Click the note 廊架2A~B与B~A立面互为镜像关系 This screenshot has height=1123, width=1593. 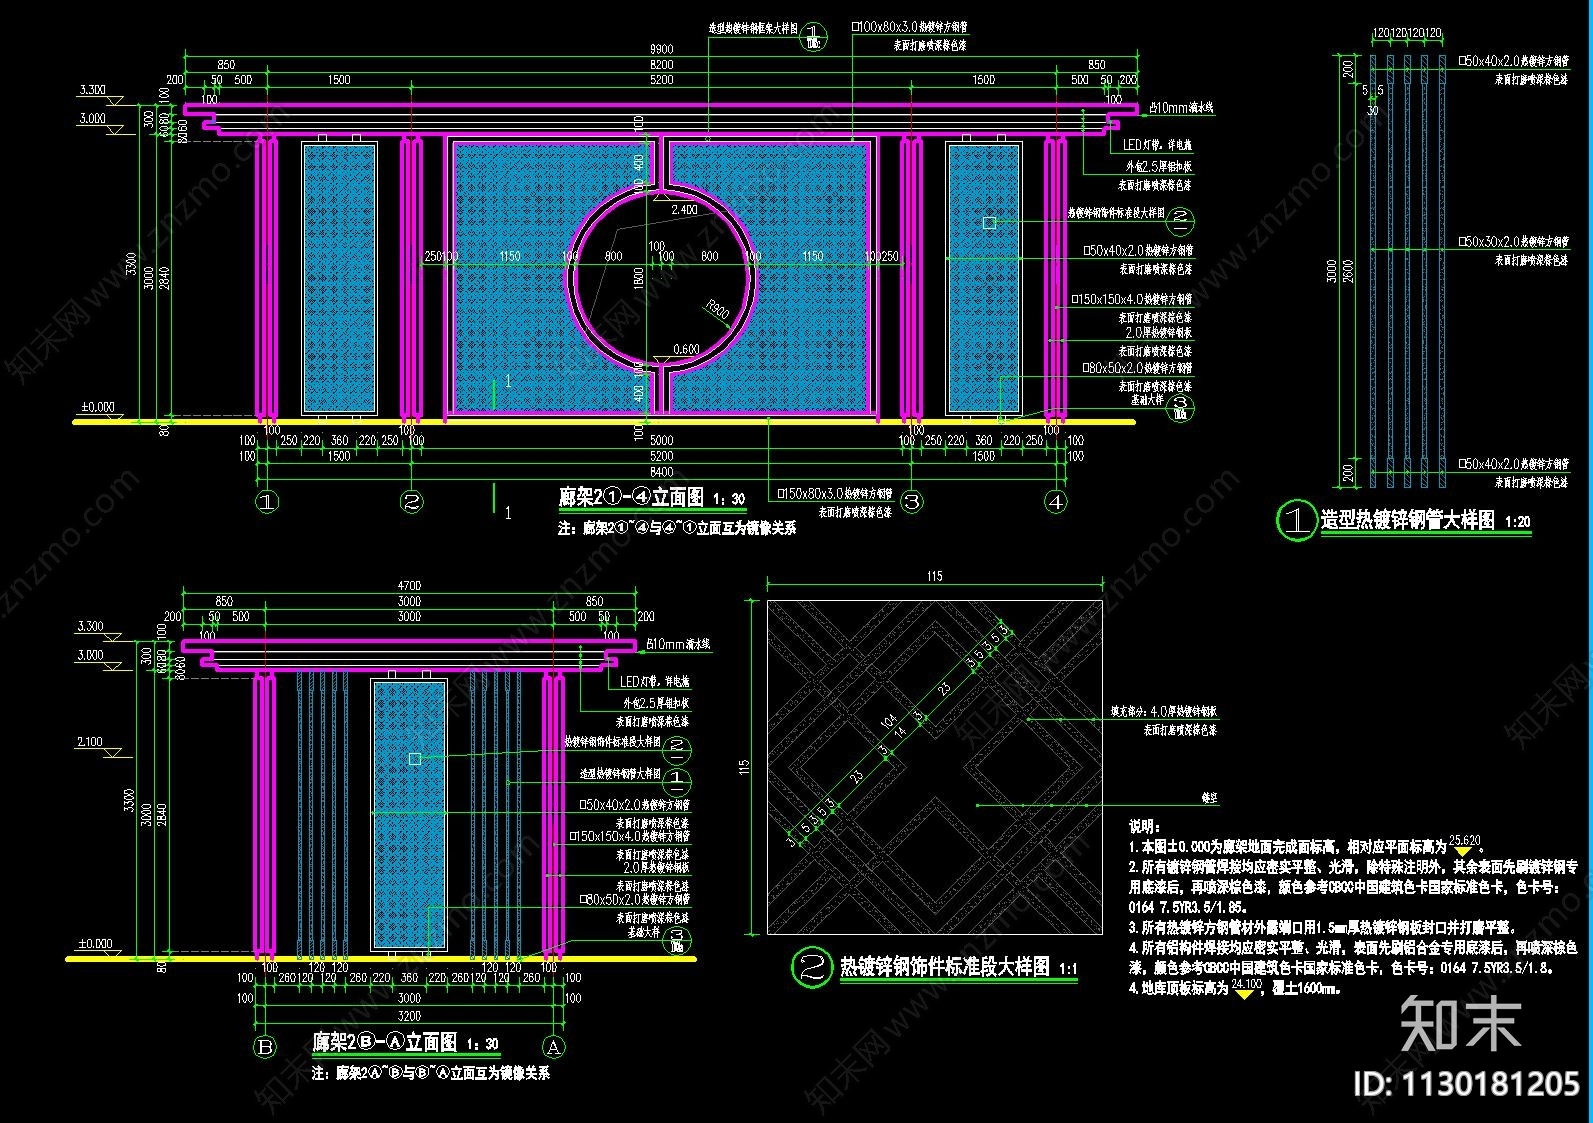click(x=430, y=1073)
